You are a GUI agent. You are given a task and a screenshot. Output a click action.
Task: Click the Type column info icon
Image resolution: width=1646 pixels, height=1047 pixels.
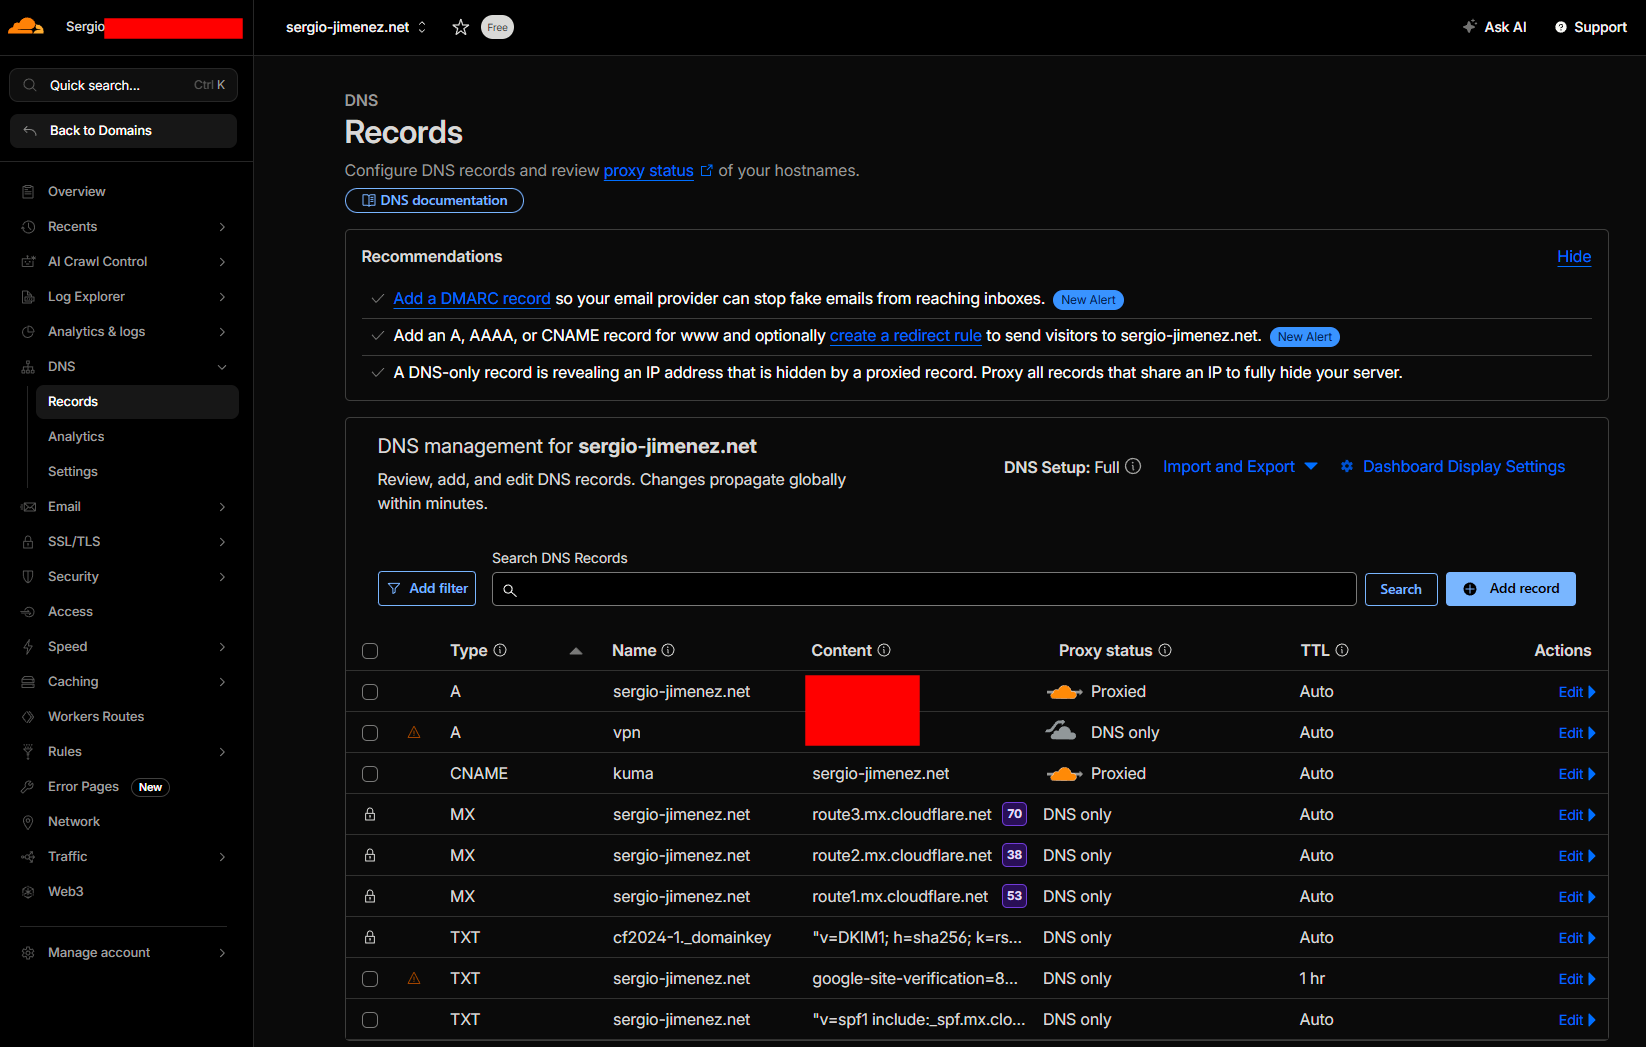[x=500, y=650]
